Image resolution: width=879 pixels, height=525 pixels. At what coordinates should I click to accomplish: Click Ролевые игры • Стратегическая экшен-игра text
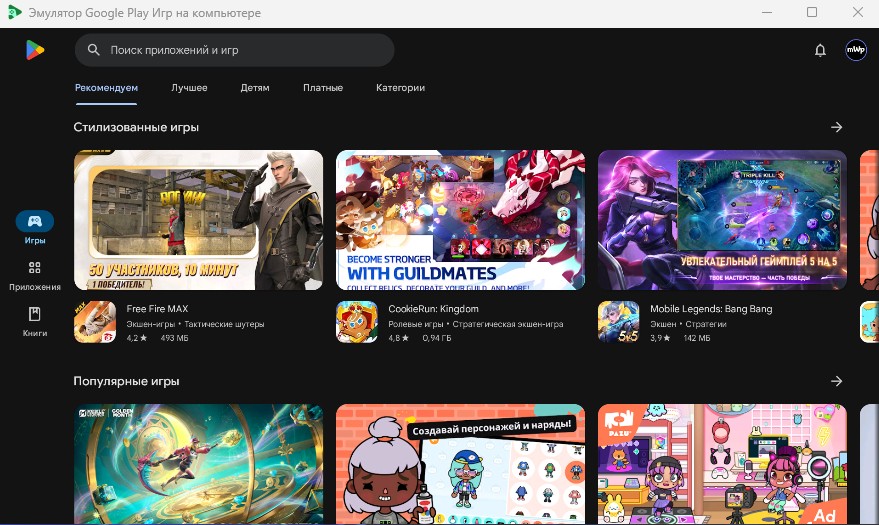tap(476, 324)
